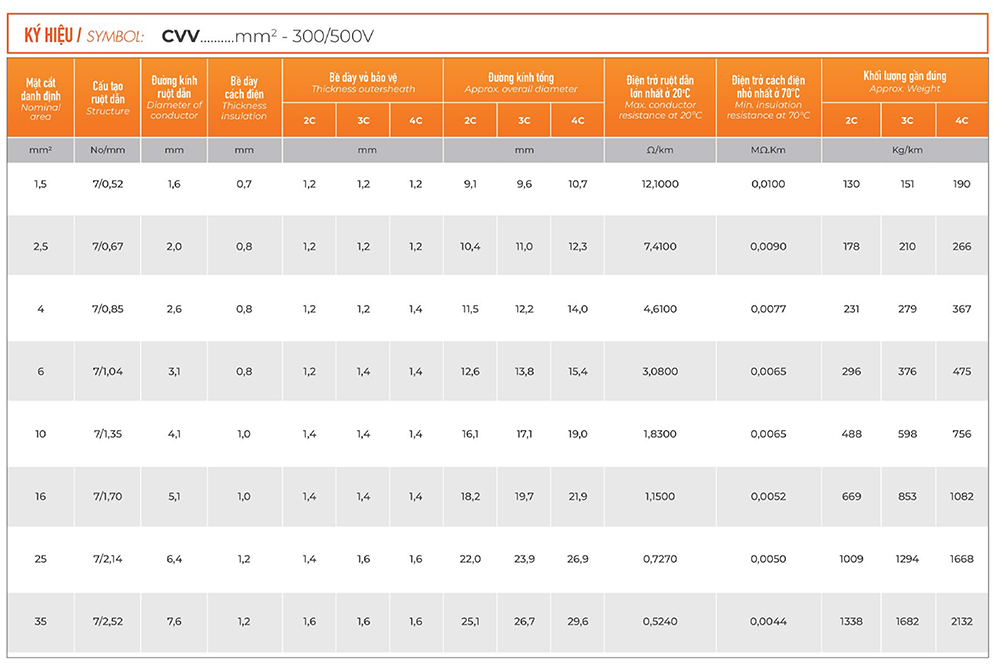Click the 12,1000 conductor resistance value
The image size is (1000, 670).
660,184
